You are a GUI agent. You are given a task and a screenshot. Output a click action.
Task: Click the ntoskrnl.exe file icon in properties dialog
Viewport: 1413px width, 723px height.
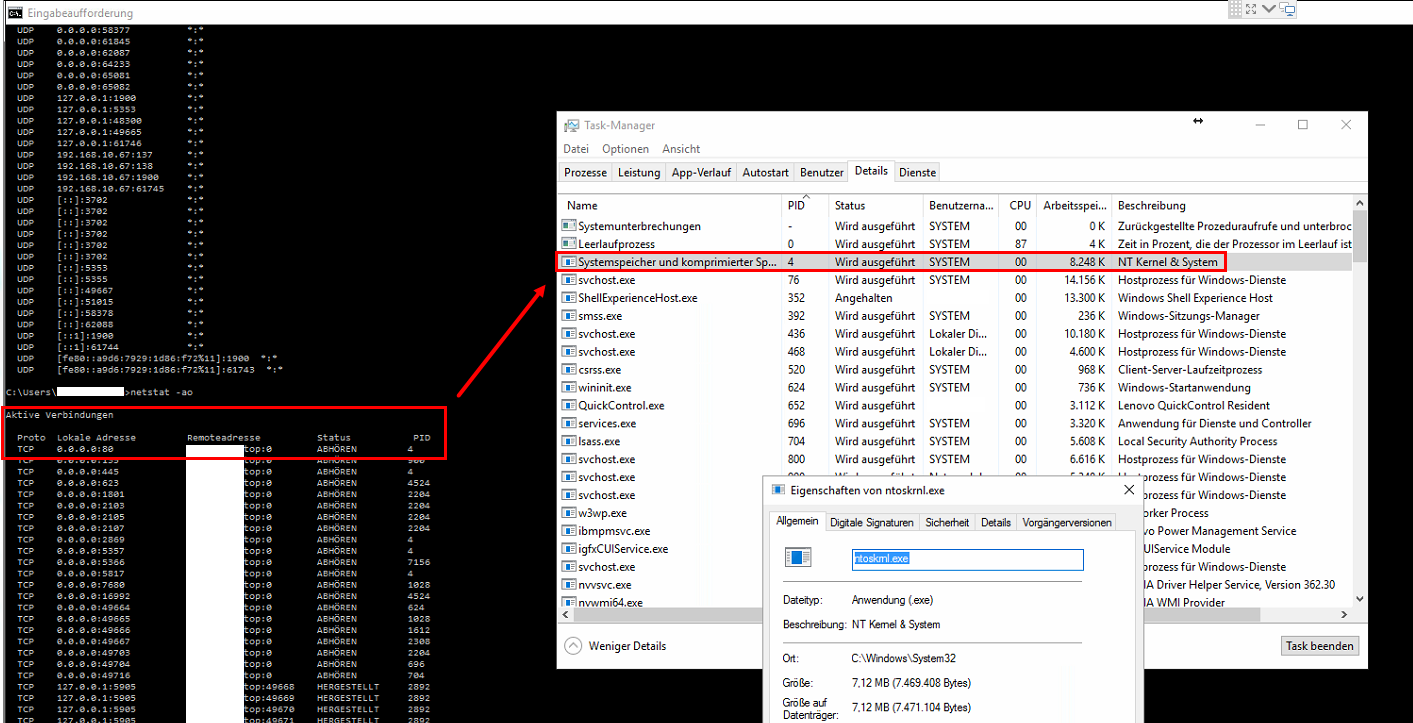[x=798, y=558]
